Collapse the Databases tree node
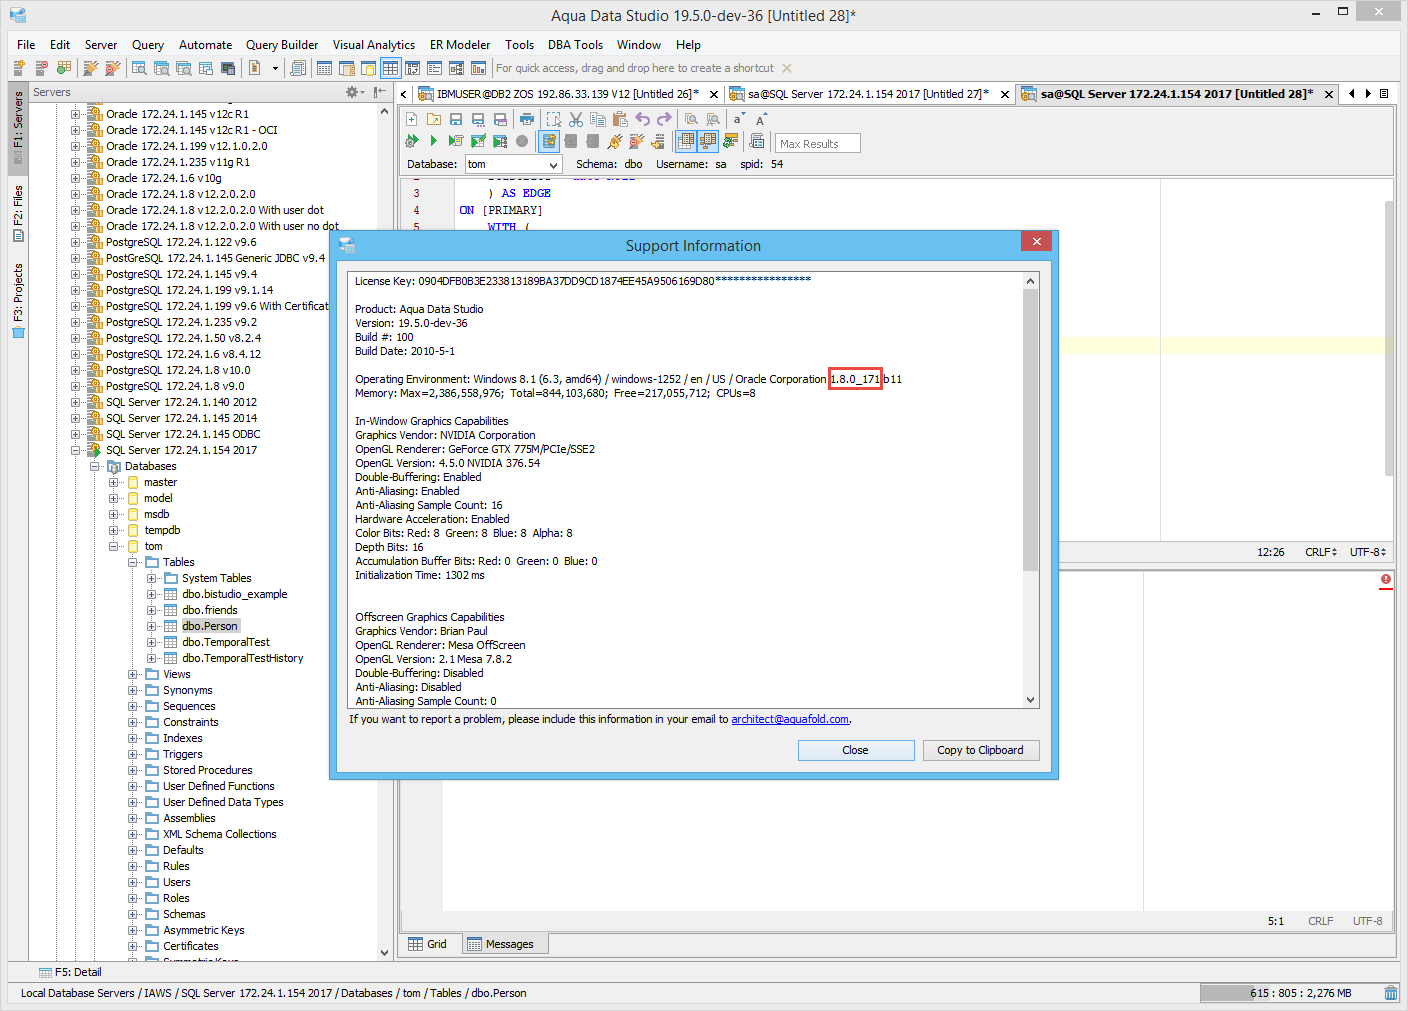 [95, 466]
